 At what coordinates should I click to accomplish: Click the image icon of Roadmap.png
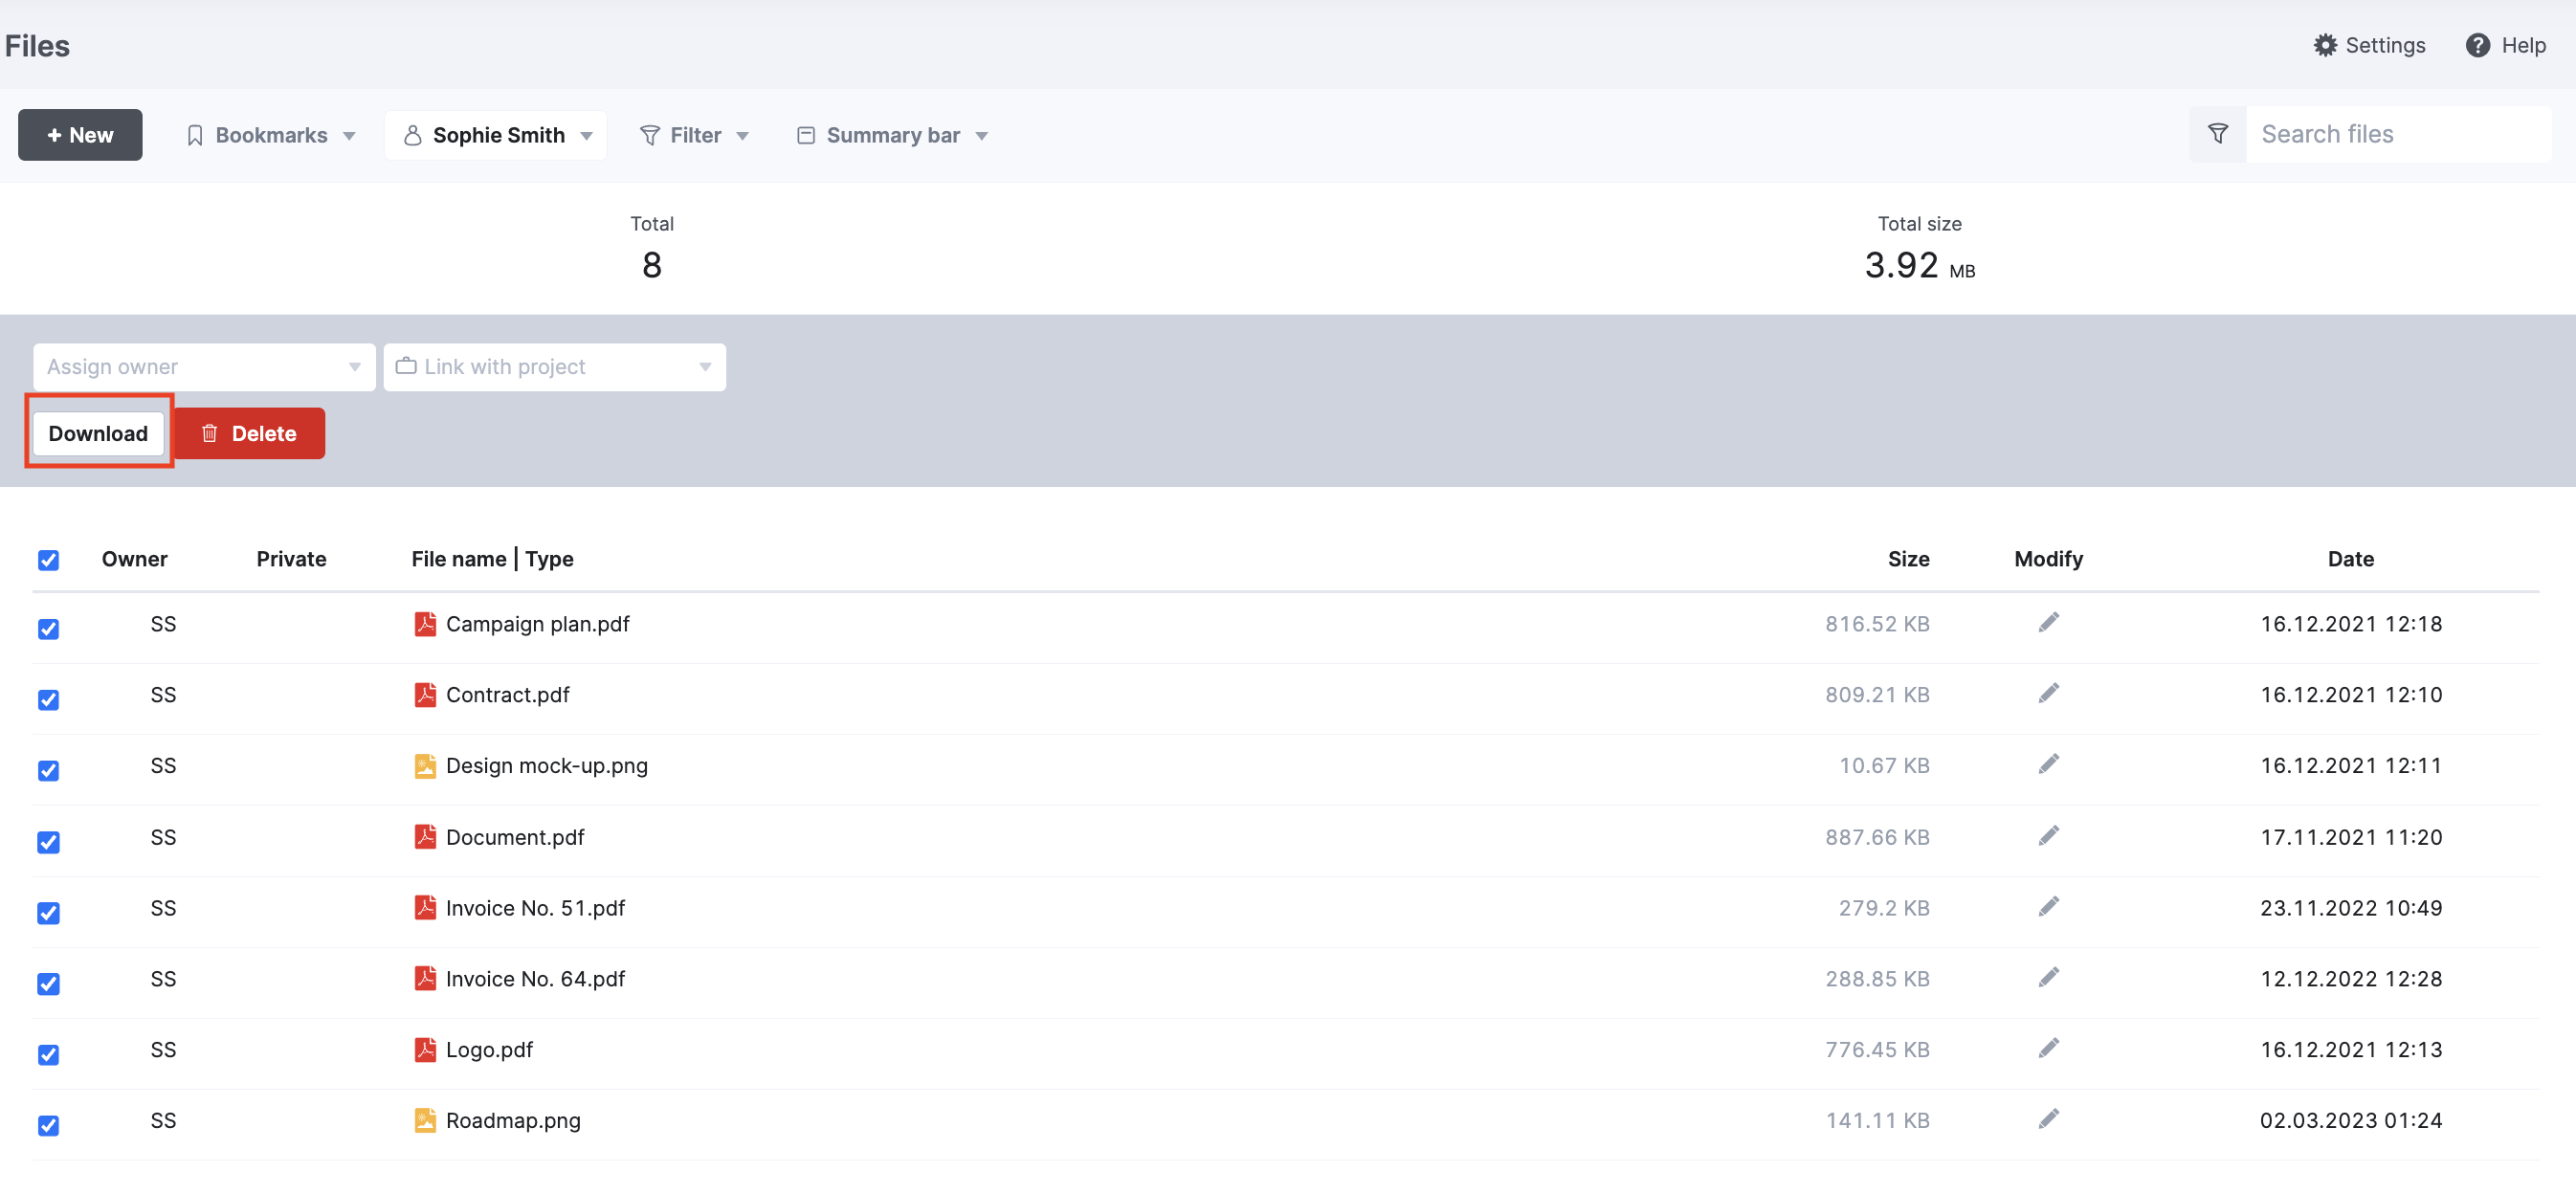tap(425, 1121)
